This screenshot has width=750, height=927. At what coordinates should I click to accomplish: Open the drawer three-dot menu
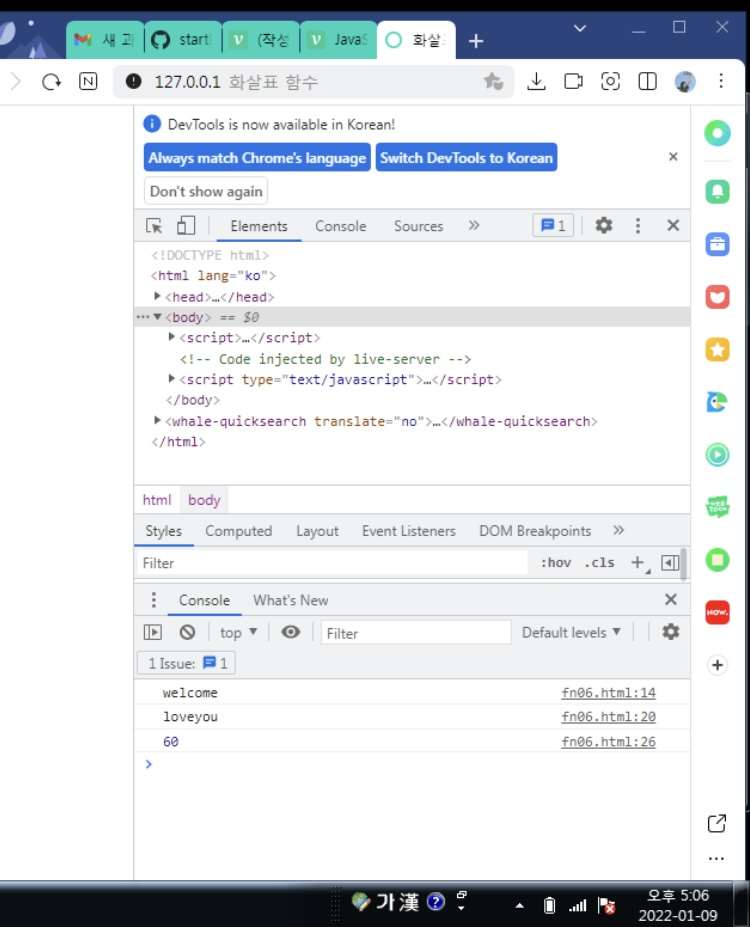154,599
